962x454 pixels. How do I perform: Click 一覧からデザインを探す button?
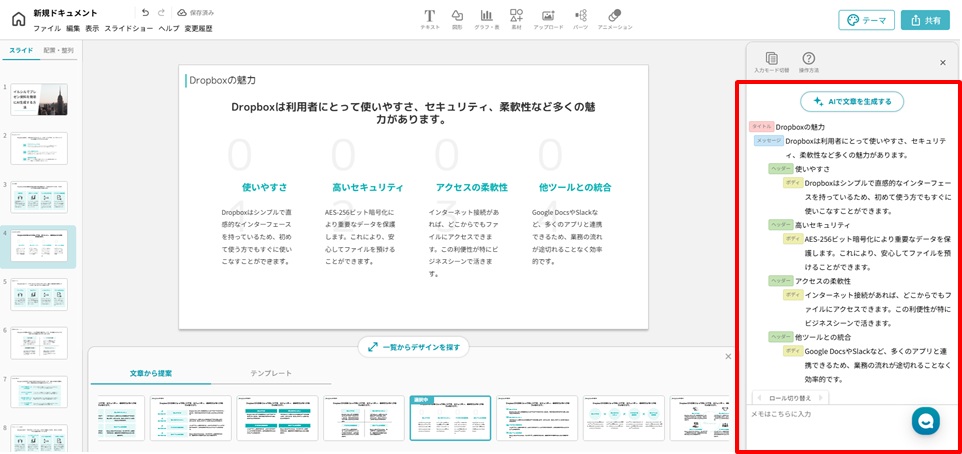(413, 347)
